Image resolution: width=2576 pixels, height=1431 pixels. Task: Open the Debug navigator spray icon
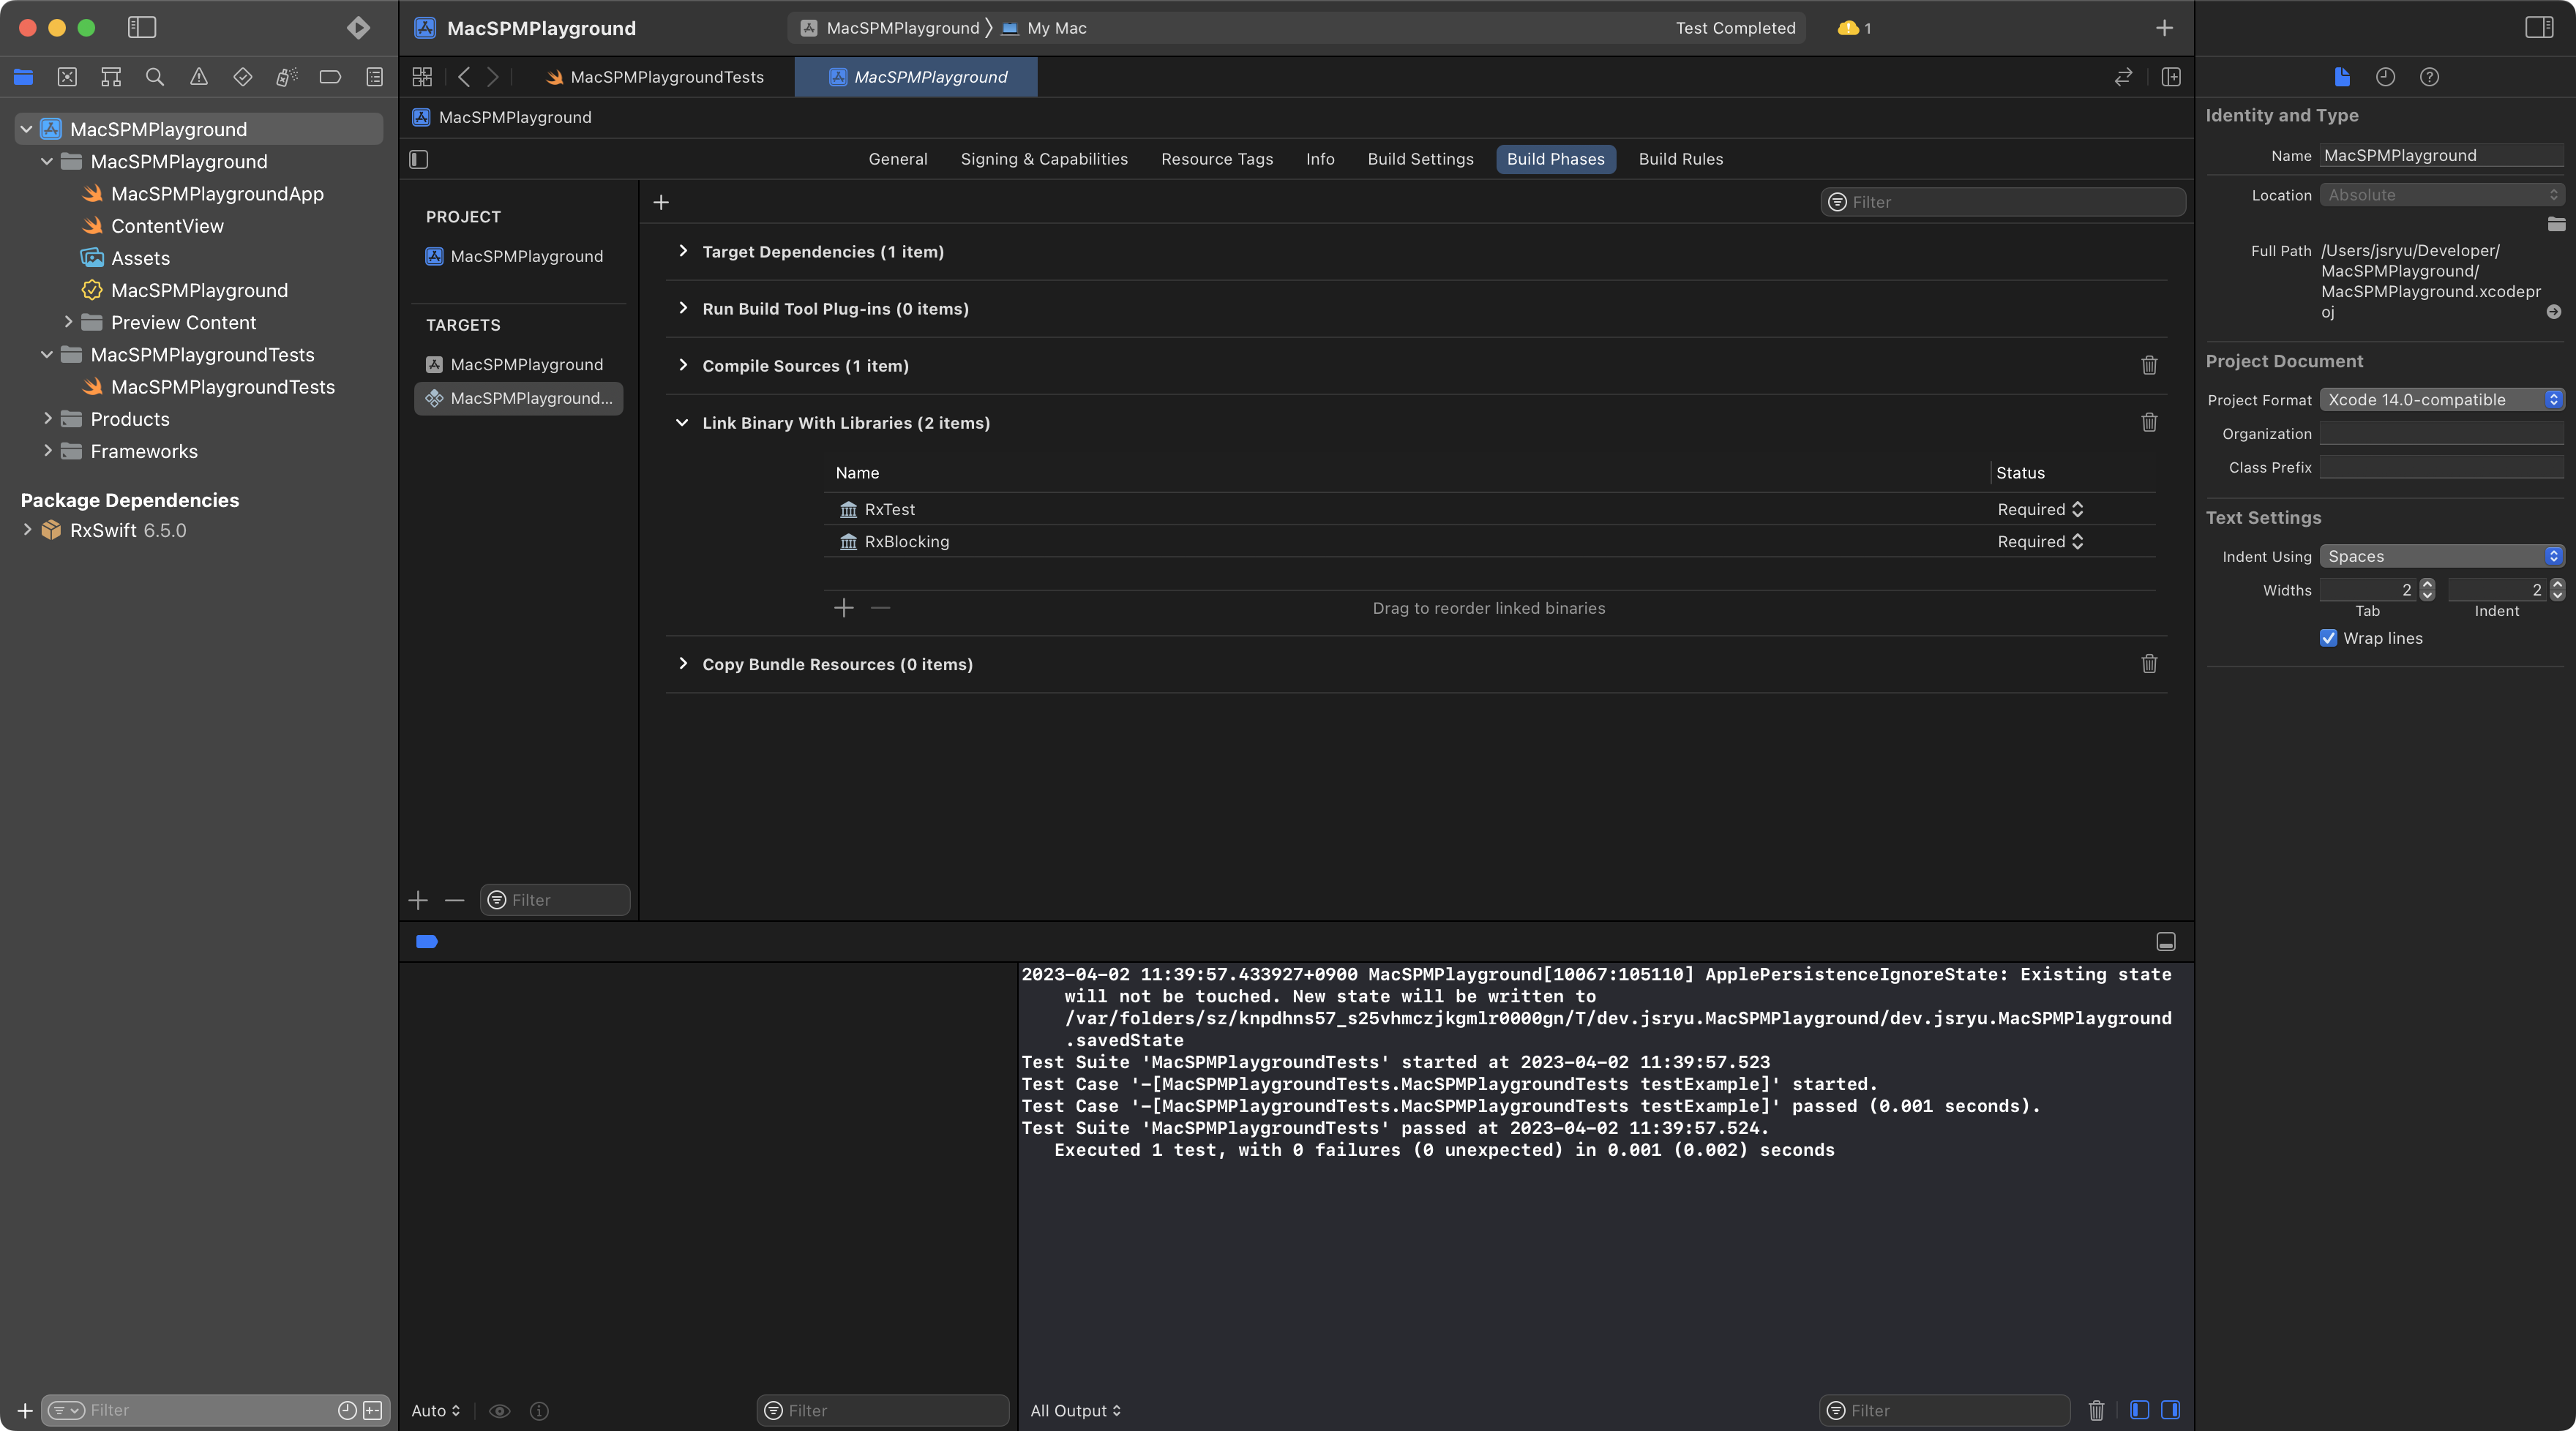tap(286, 77)
